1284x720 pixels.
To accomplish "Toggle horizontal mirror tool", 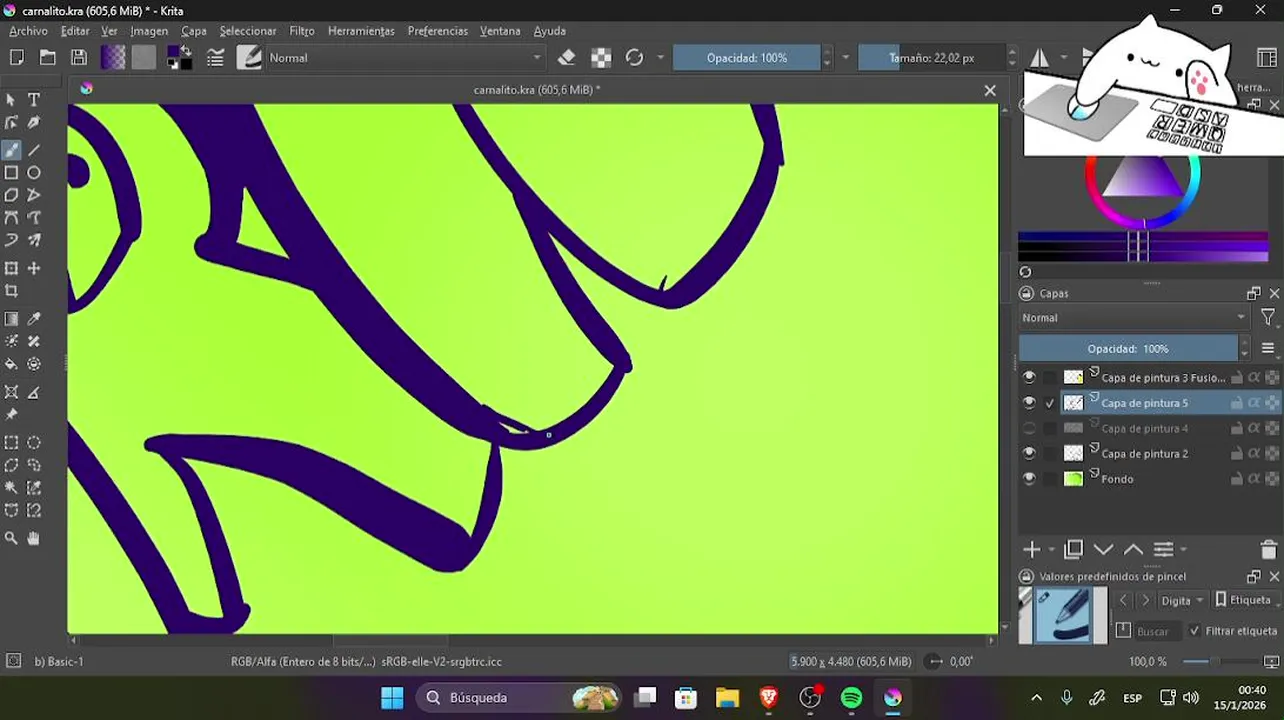I will point(1040,58).
